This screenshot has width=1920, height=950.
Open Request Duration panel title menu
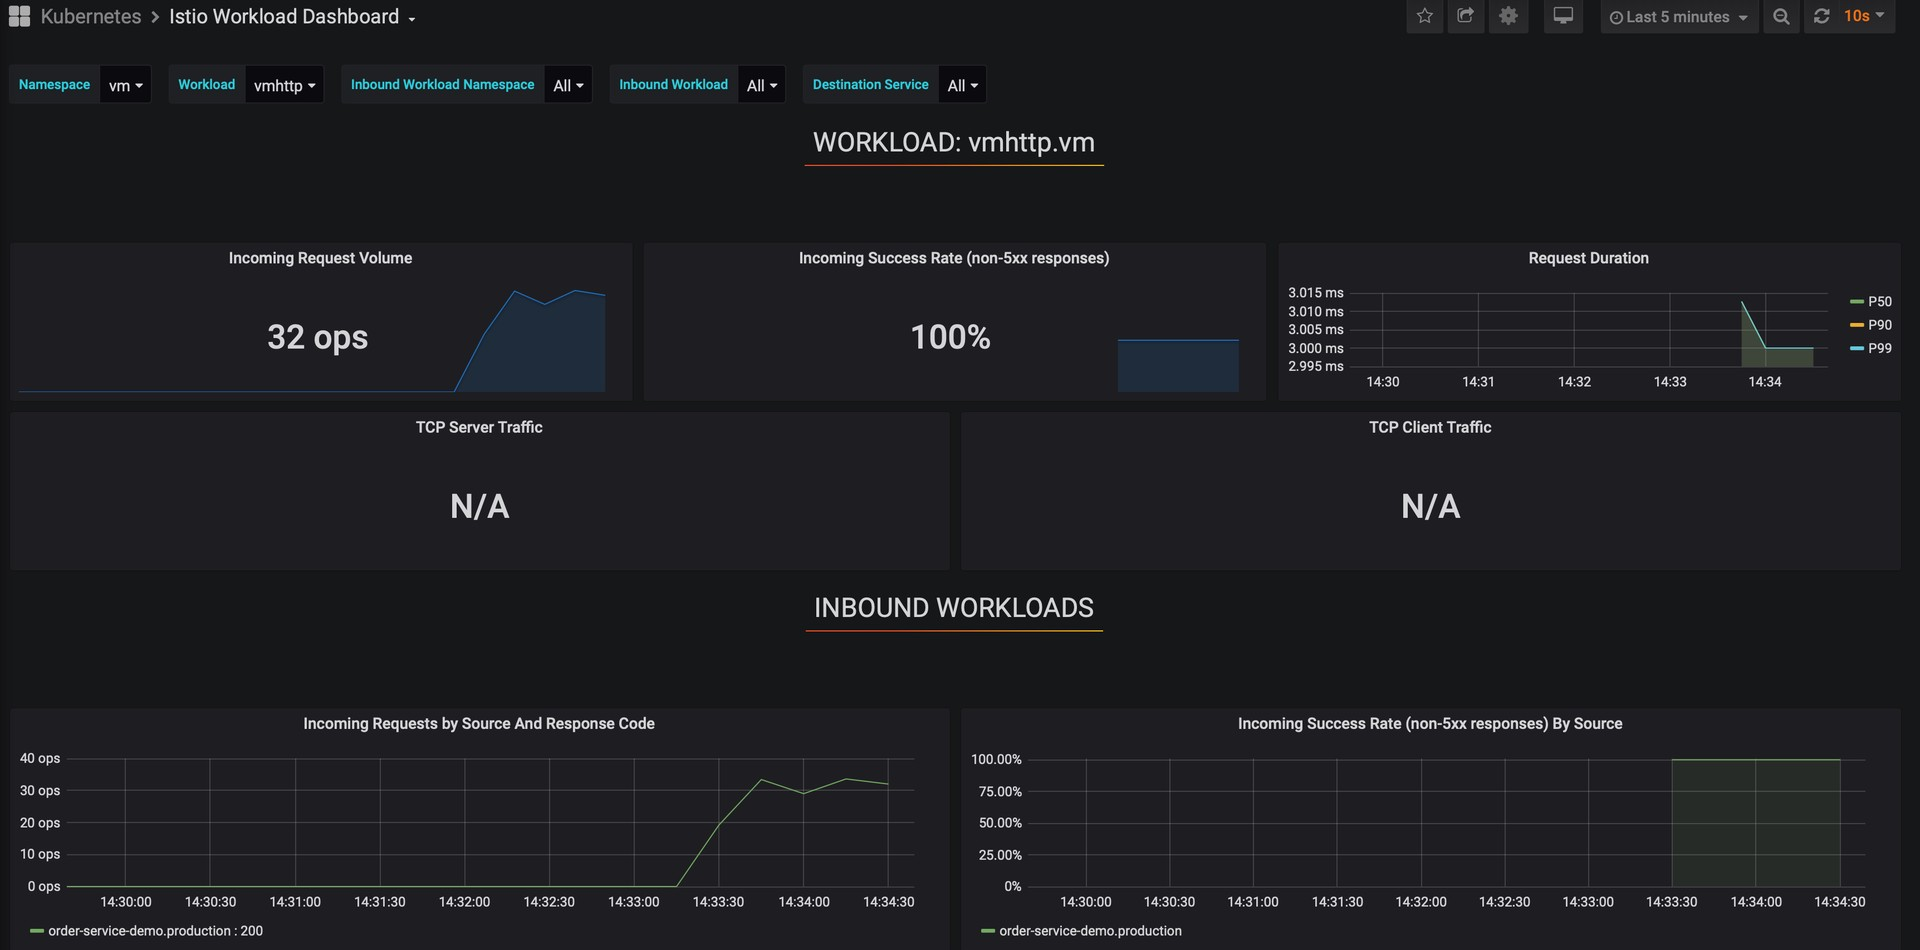coord(1588,258)
